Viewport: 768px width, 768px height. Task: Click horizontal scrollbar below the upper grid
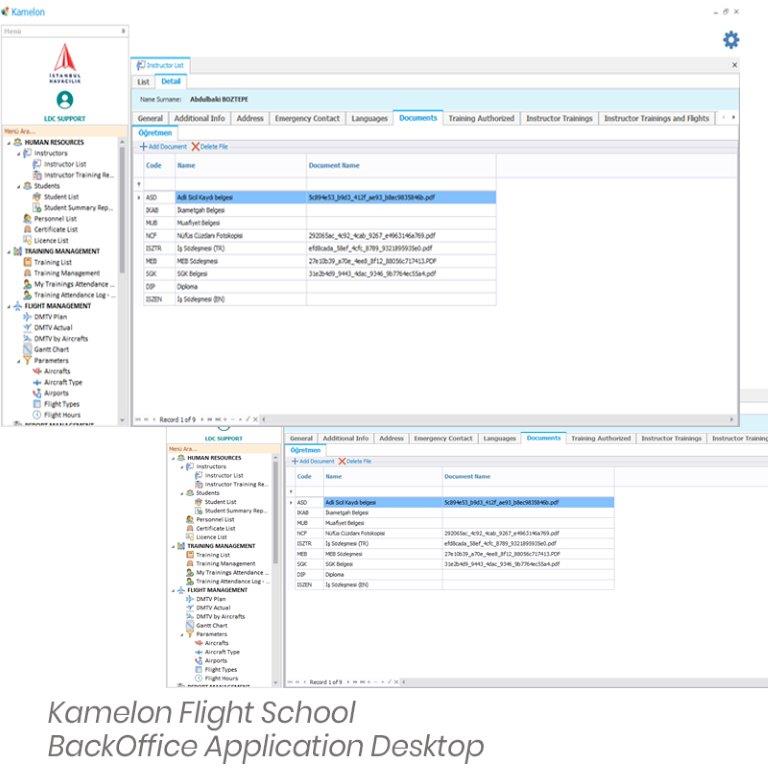pyautogui.click(x=497, y=419)
